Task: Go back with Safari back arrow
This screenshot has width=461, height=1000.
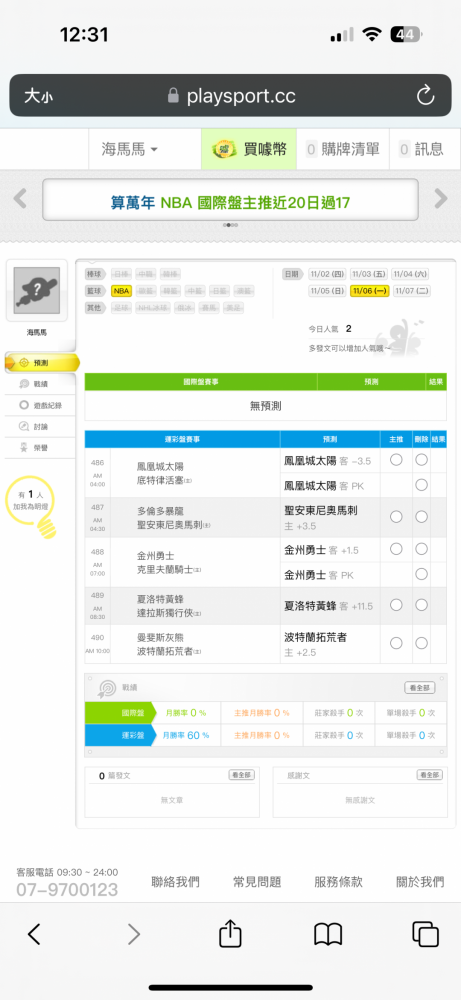Action: click(34, 934)
